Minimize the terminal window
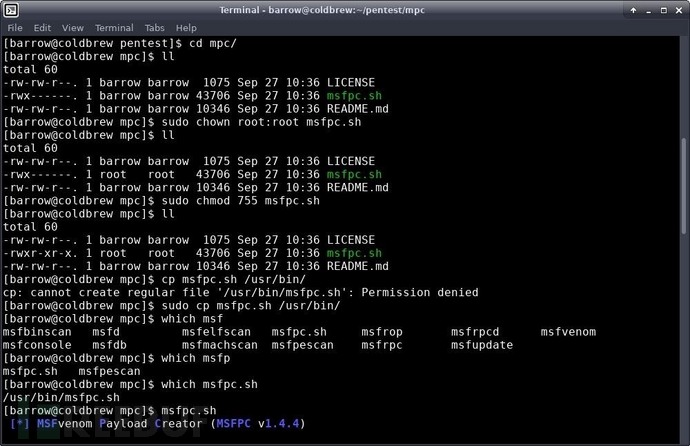The width and height of the screenshot is (690, 446). pos(648,11)
